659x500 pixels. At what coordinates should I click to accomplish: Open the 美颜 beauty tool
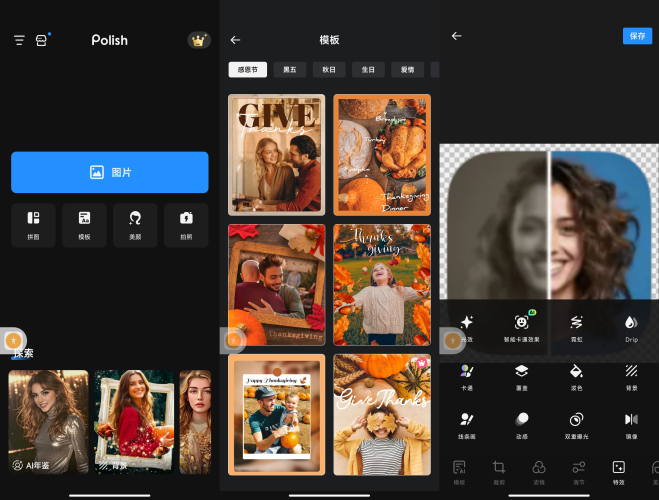tap(135, 224)
